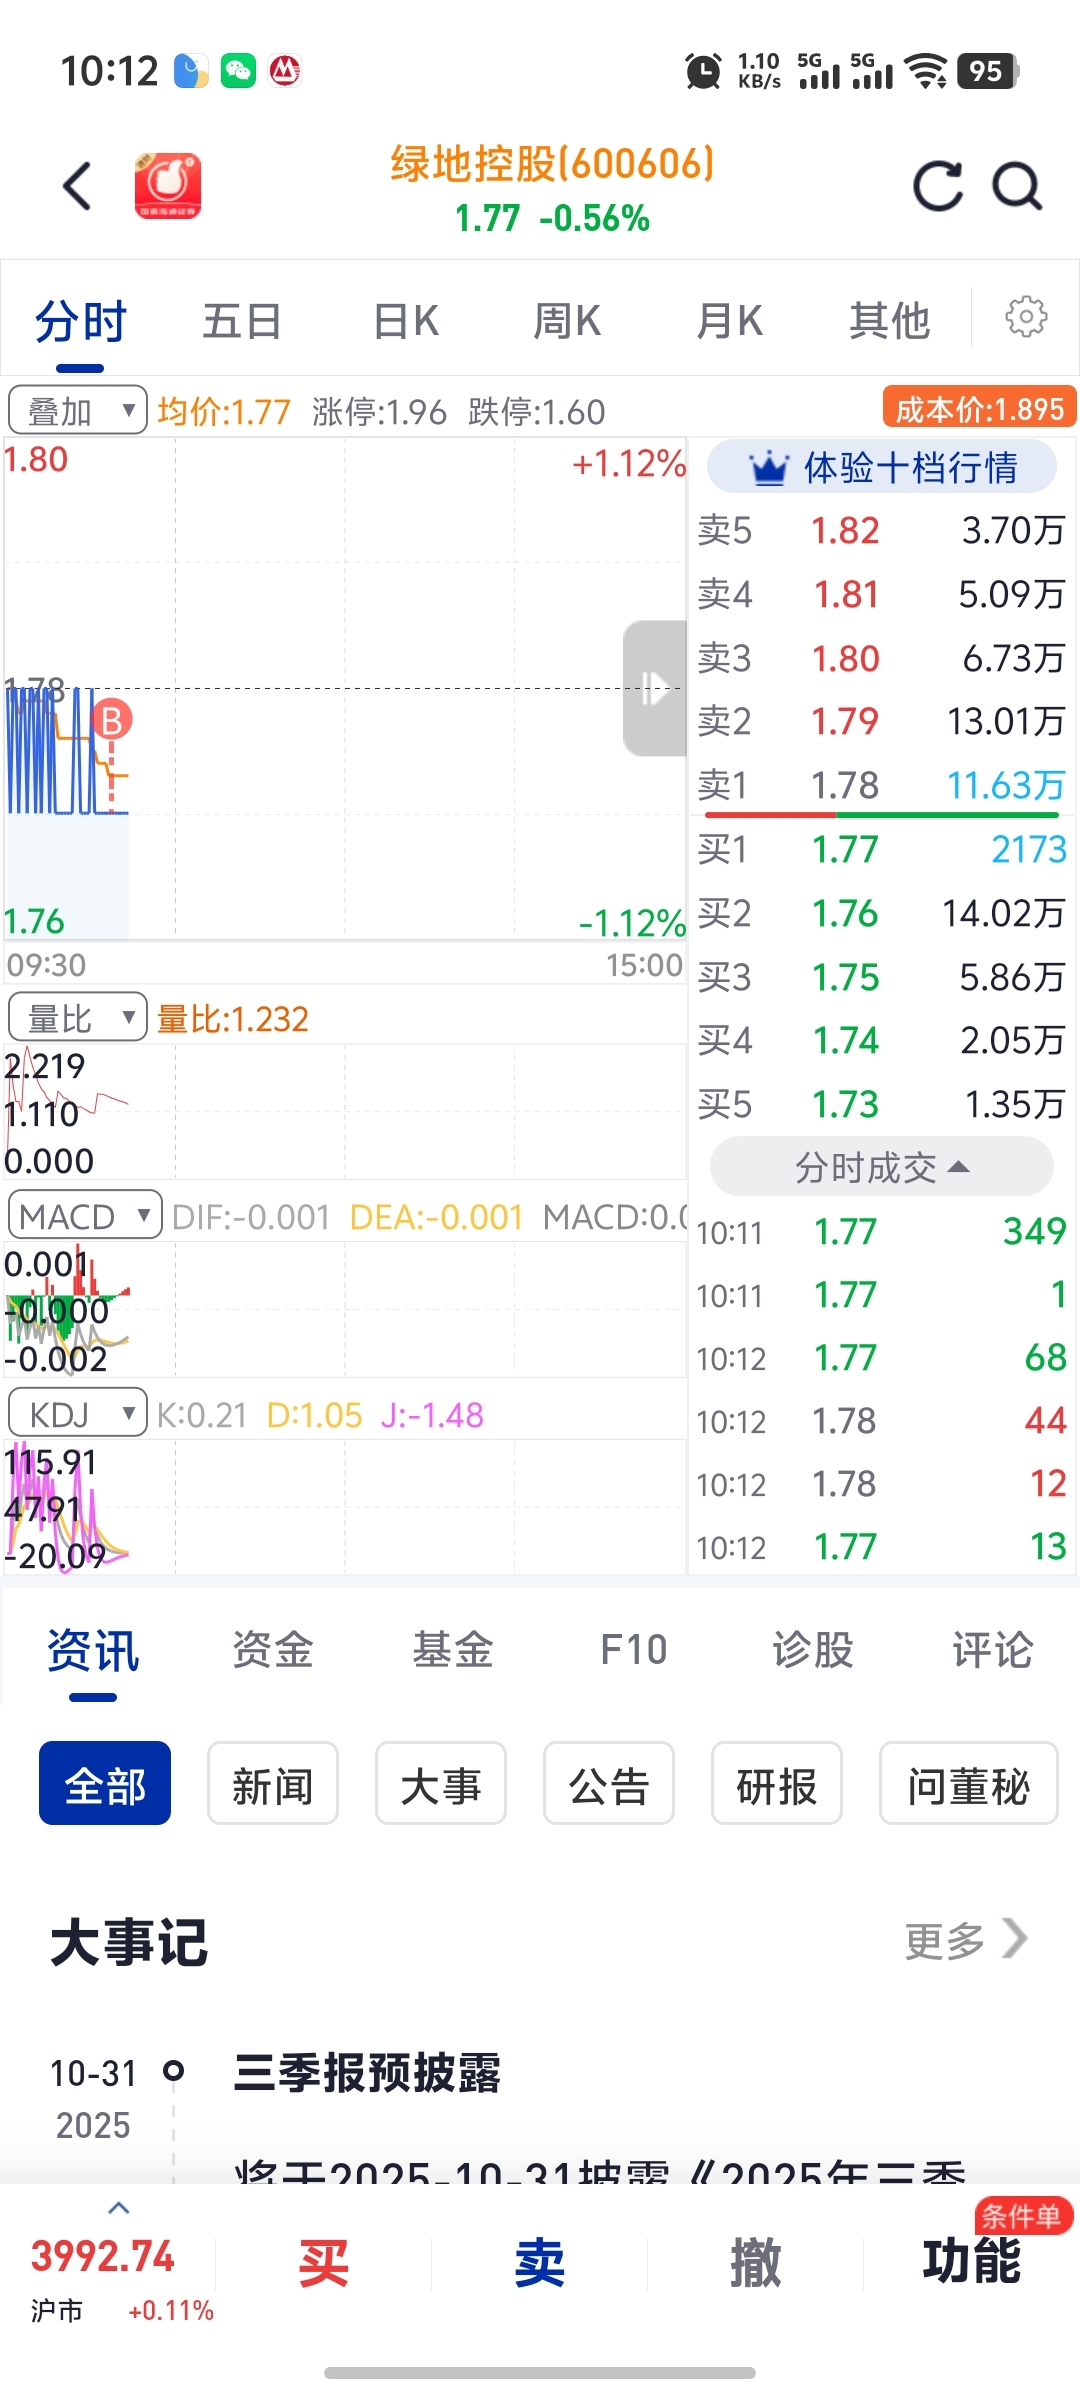Tap home gesture bar at bottom
This screenshot has height=2400, width=1080.
pyautogui.click(x=540, y=2373)
